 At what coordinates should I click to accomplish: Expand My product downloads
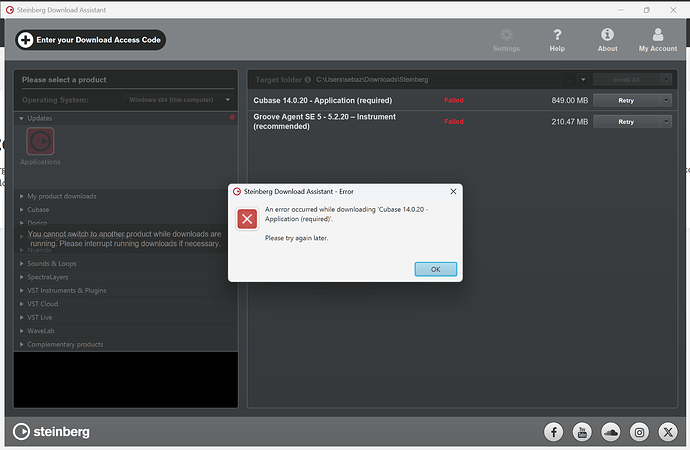[22, 196]
